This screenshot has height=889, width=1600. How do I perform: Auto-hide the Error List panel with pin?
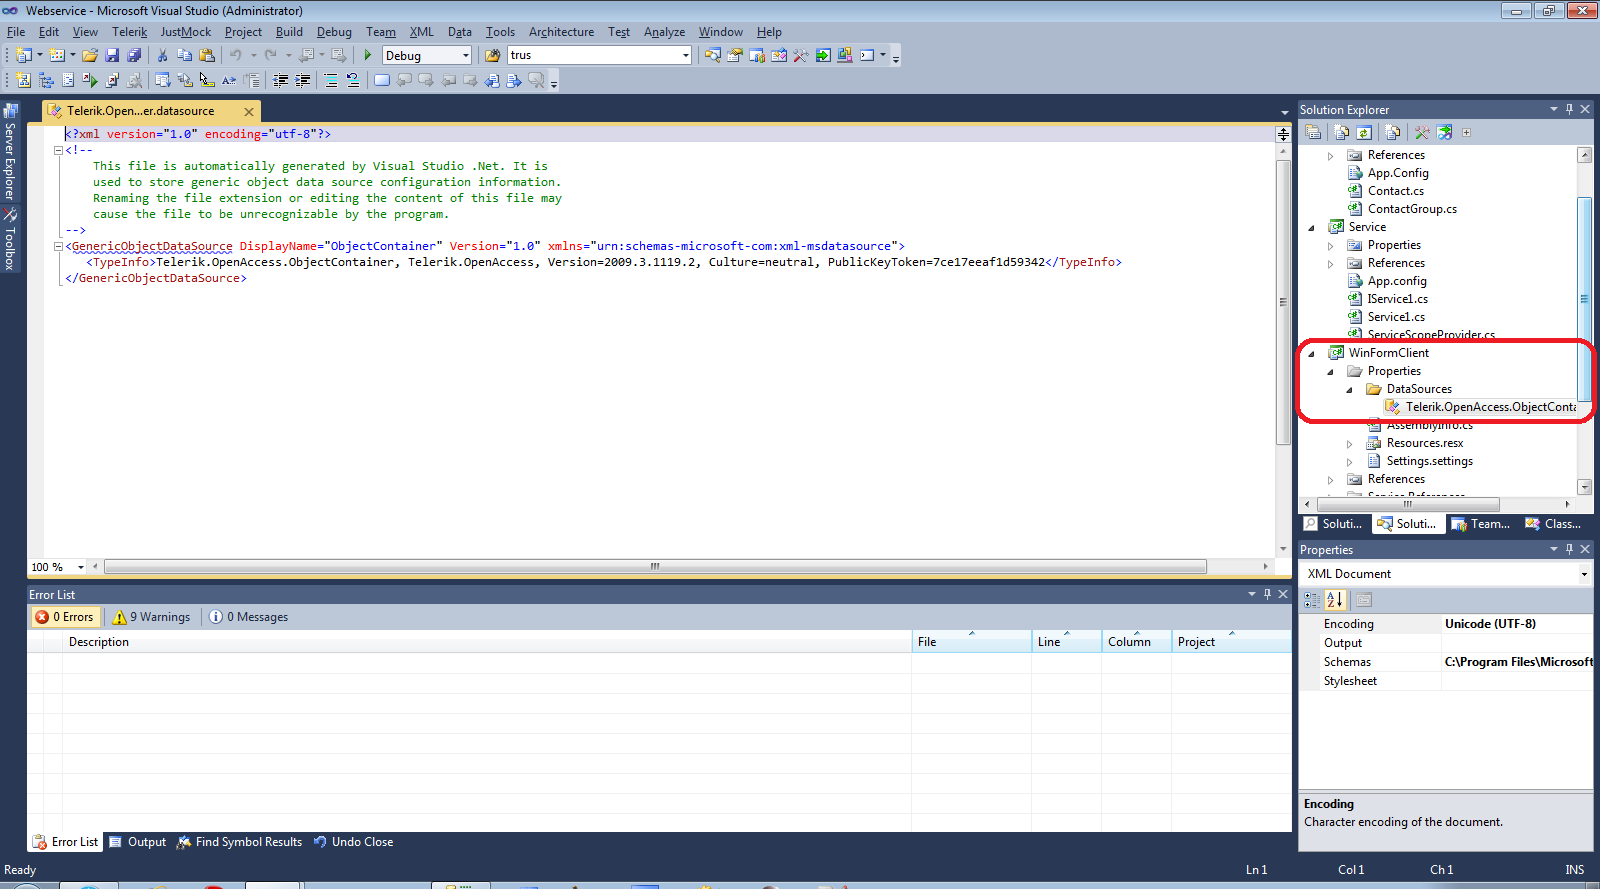coord(1267,594)
